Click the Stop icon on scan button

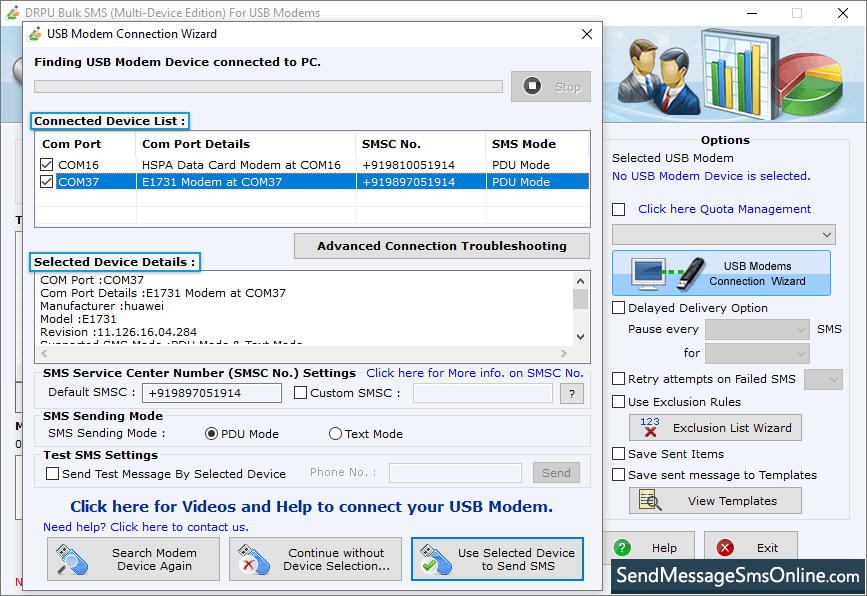[532, 86]
